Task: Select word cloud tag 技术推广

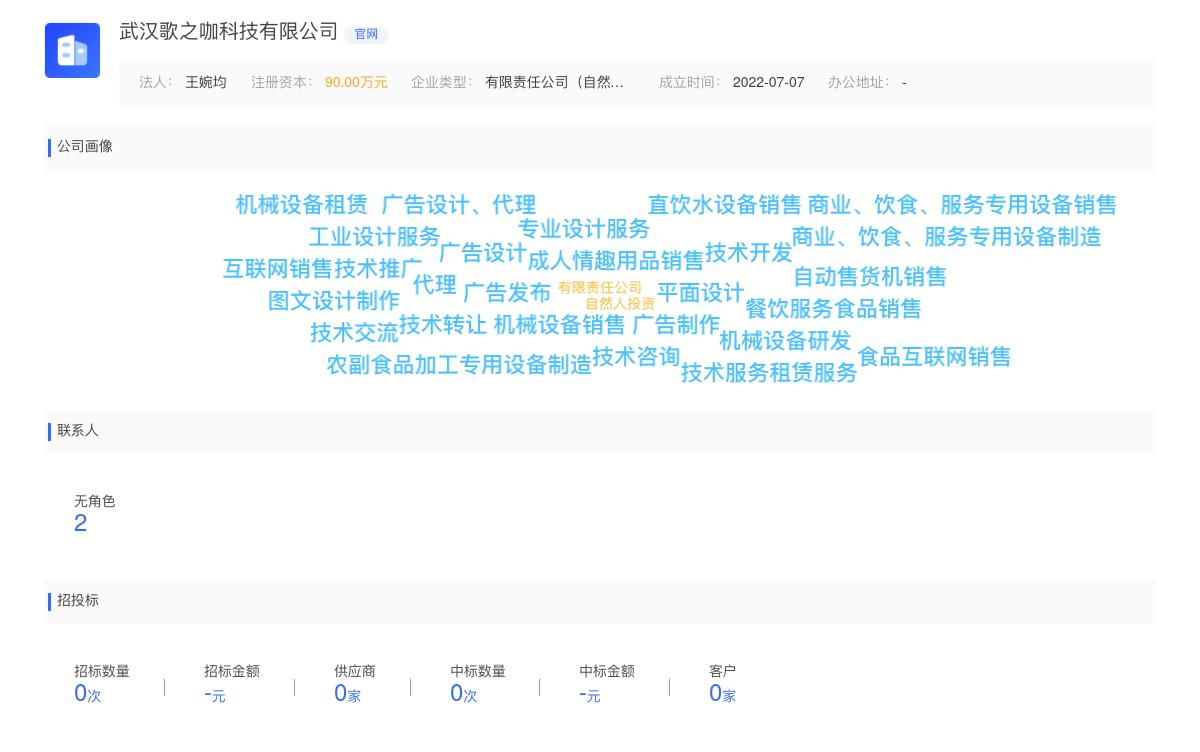Action: 378,269
